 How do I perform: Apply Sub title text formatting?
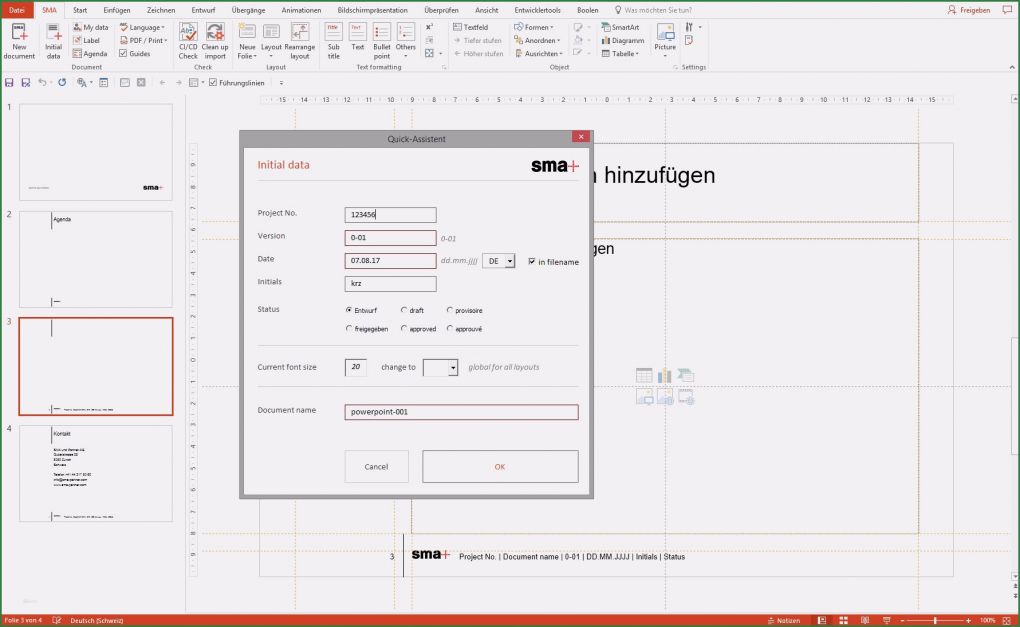point(334,40)
